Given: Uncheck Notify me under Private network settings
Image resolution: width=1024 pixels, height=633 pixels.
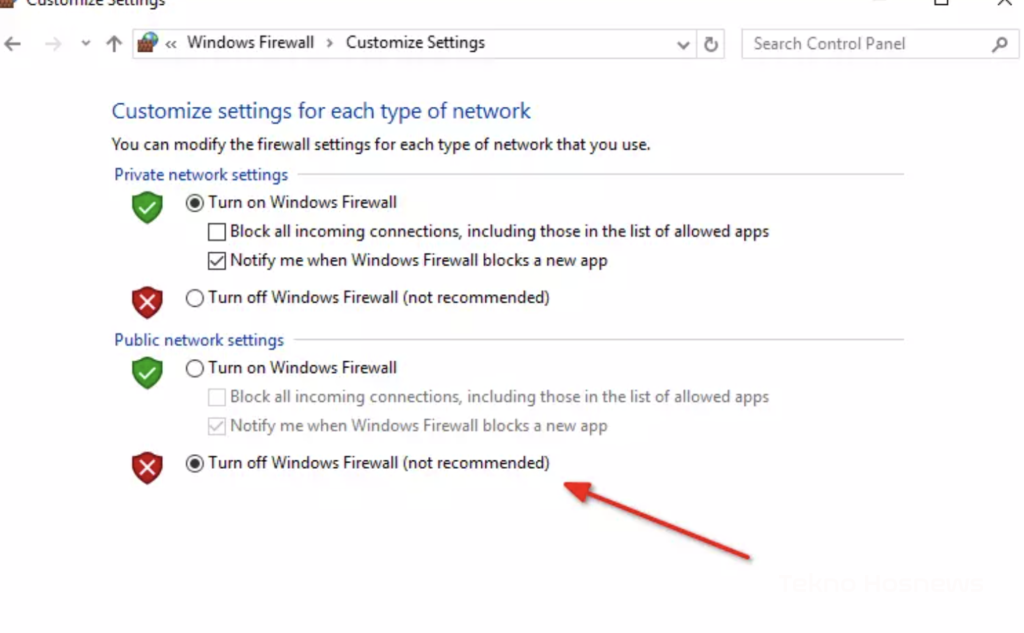Looking at the screenshot, I should 217,261.
